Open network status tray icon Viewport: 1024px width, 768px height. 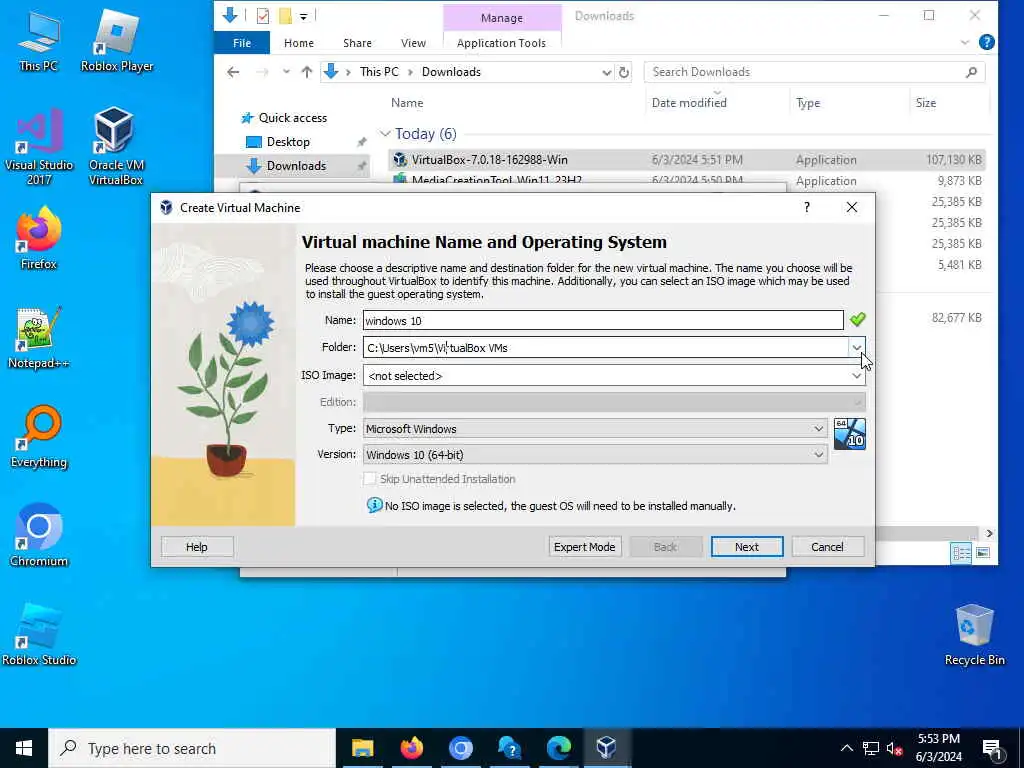(x=871, y=748)
